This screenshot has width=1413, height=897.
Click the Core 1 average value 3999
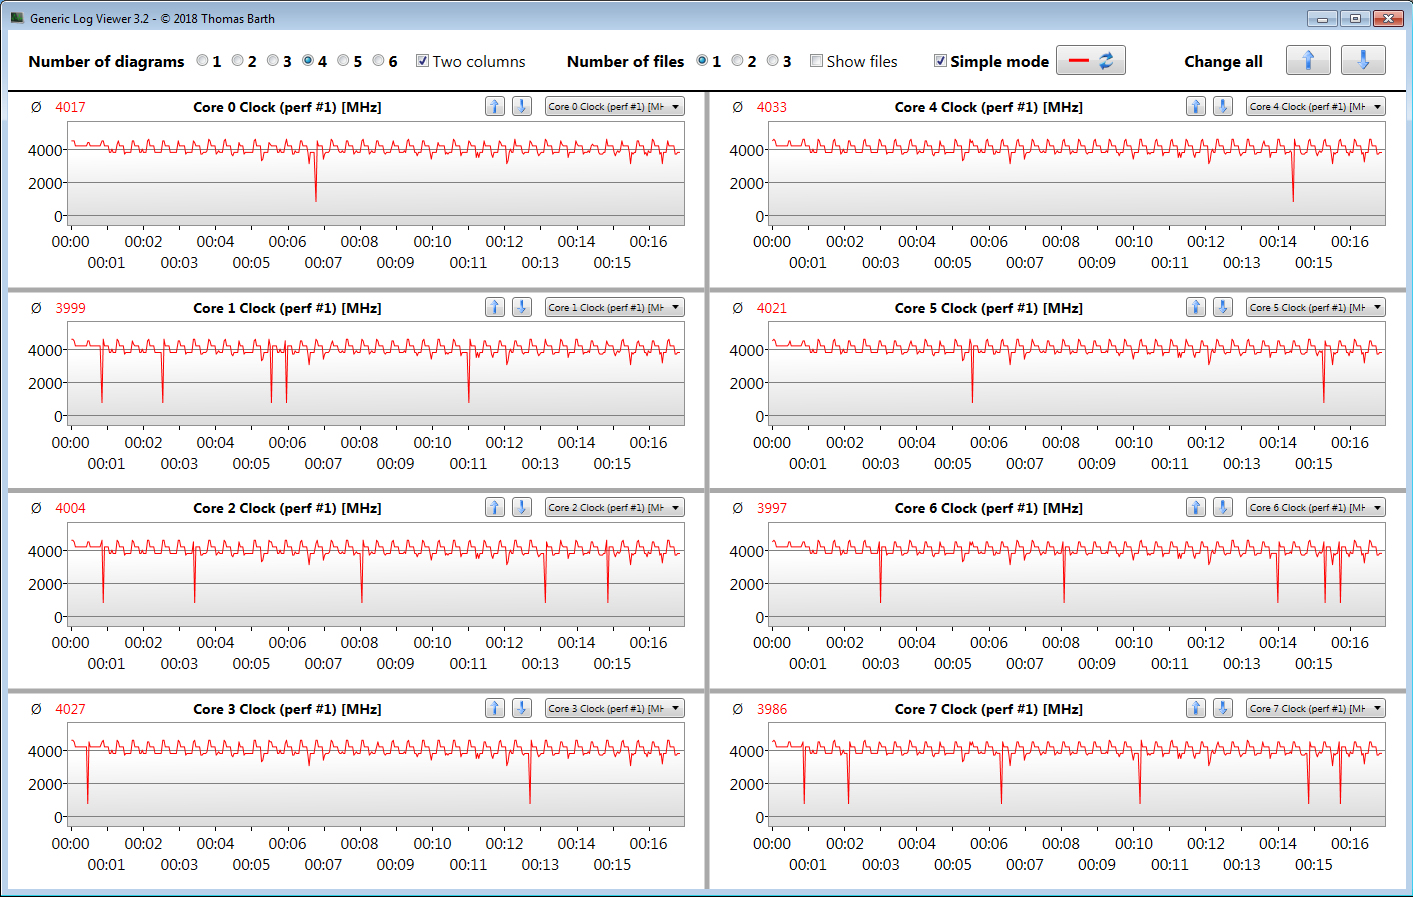pyautogui.click(x=70, y=308)
